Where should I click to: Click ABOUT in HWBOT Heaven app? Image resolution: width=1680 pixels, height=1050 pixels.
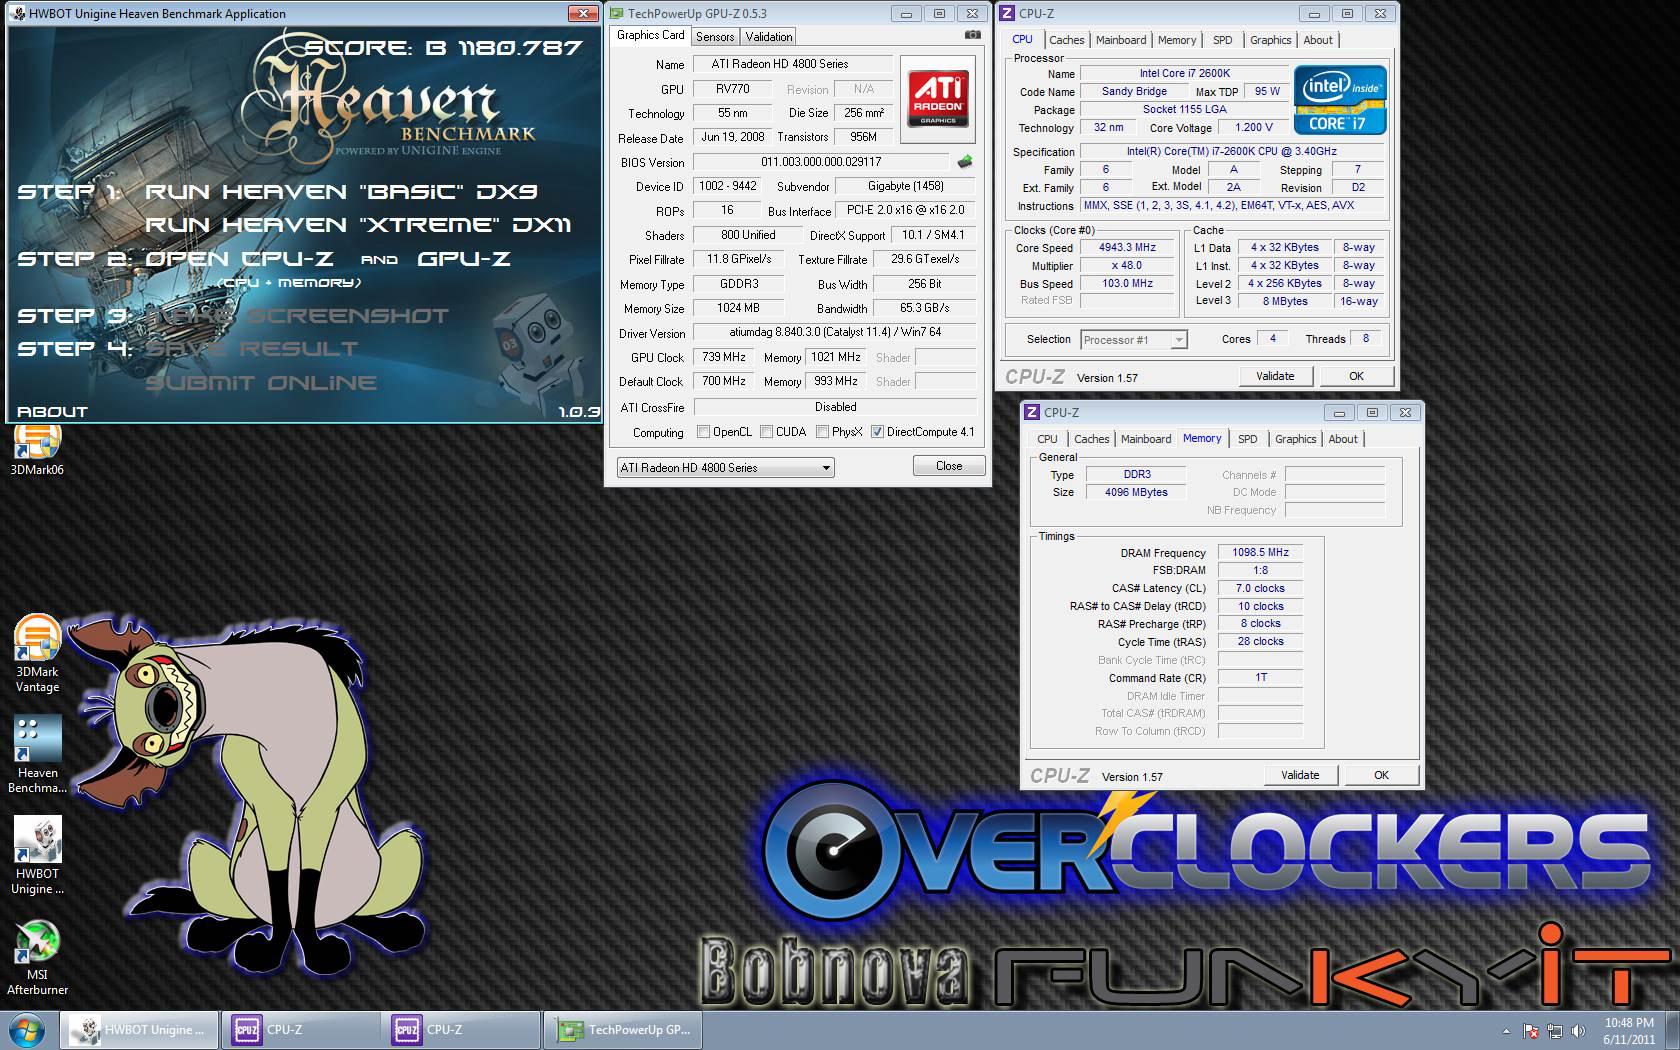pos(52,411)
